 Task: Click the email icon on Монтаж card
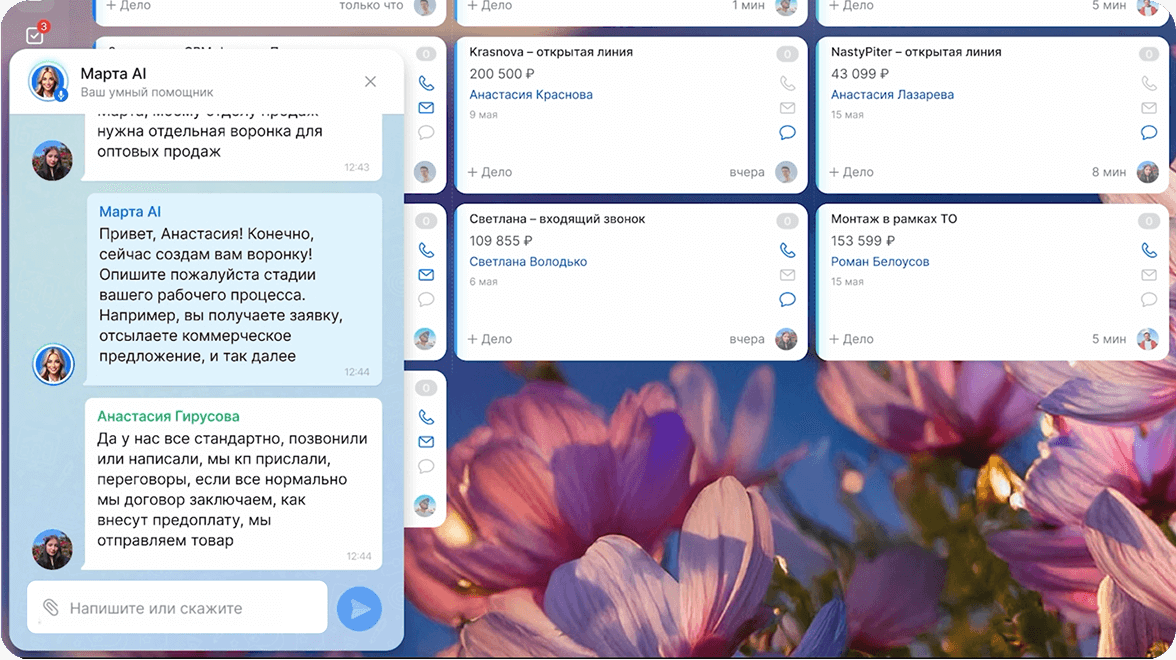pyautogui.click(x=1149, y=274)
